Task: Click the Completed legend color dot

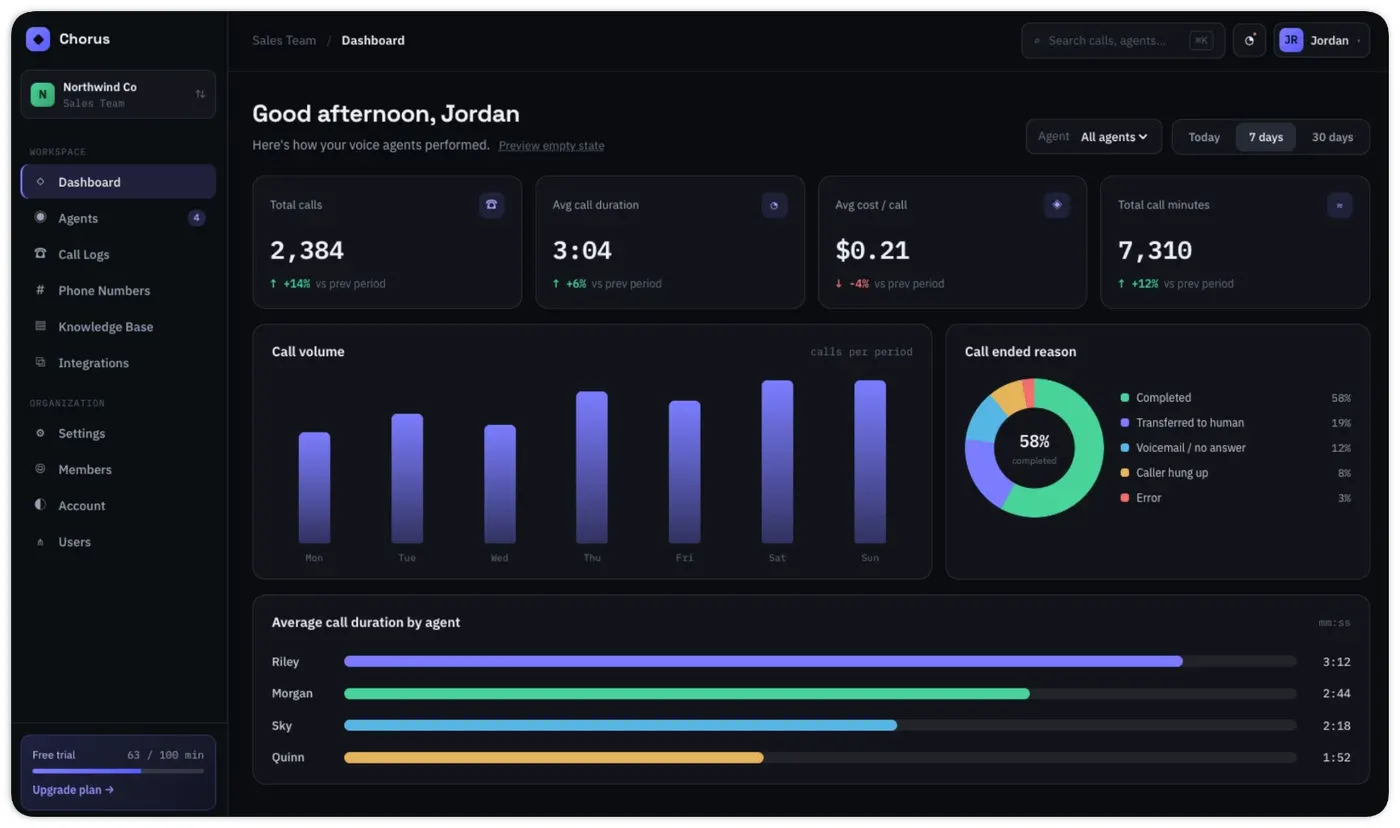Action: pyautogui.click(x=1125, y=398)
